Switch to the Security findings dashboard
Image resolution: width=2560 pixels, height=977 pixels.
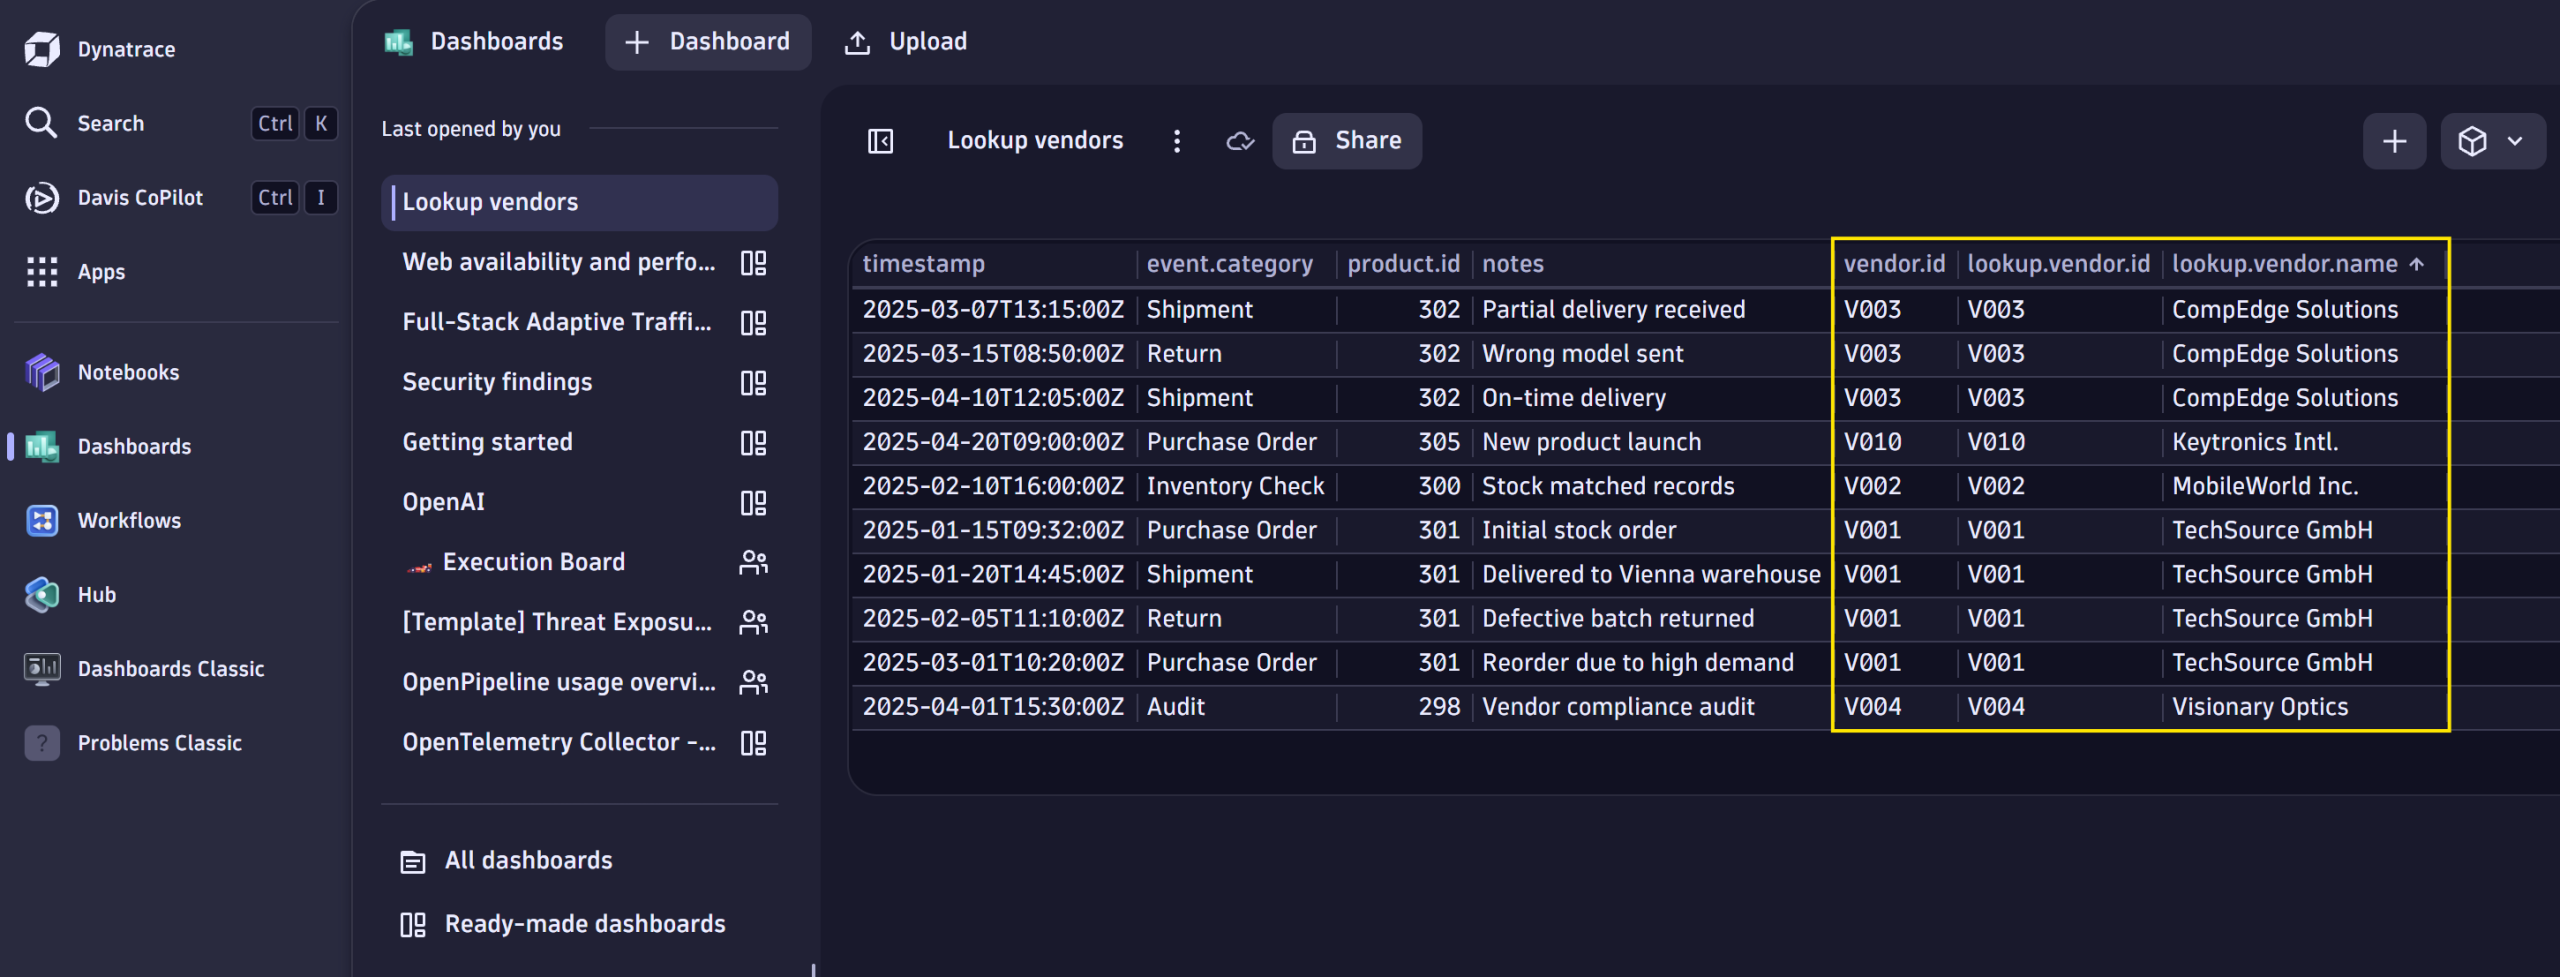pyautogui.click(x=497, y=381)
